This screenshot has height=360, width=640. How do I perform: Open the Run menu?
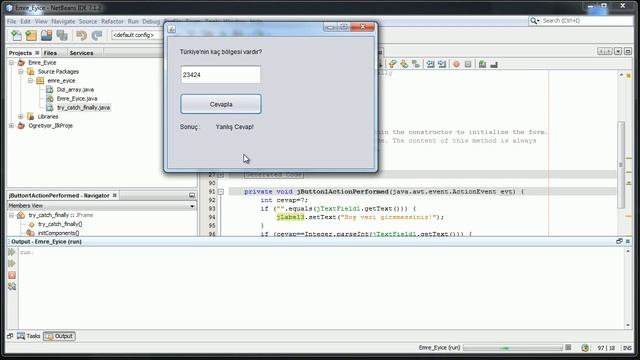(133, 21)
